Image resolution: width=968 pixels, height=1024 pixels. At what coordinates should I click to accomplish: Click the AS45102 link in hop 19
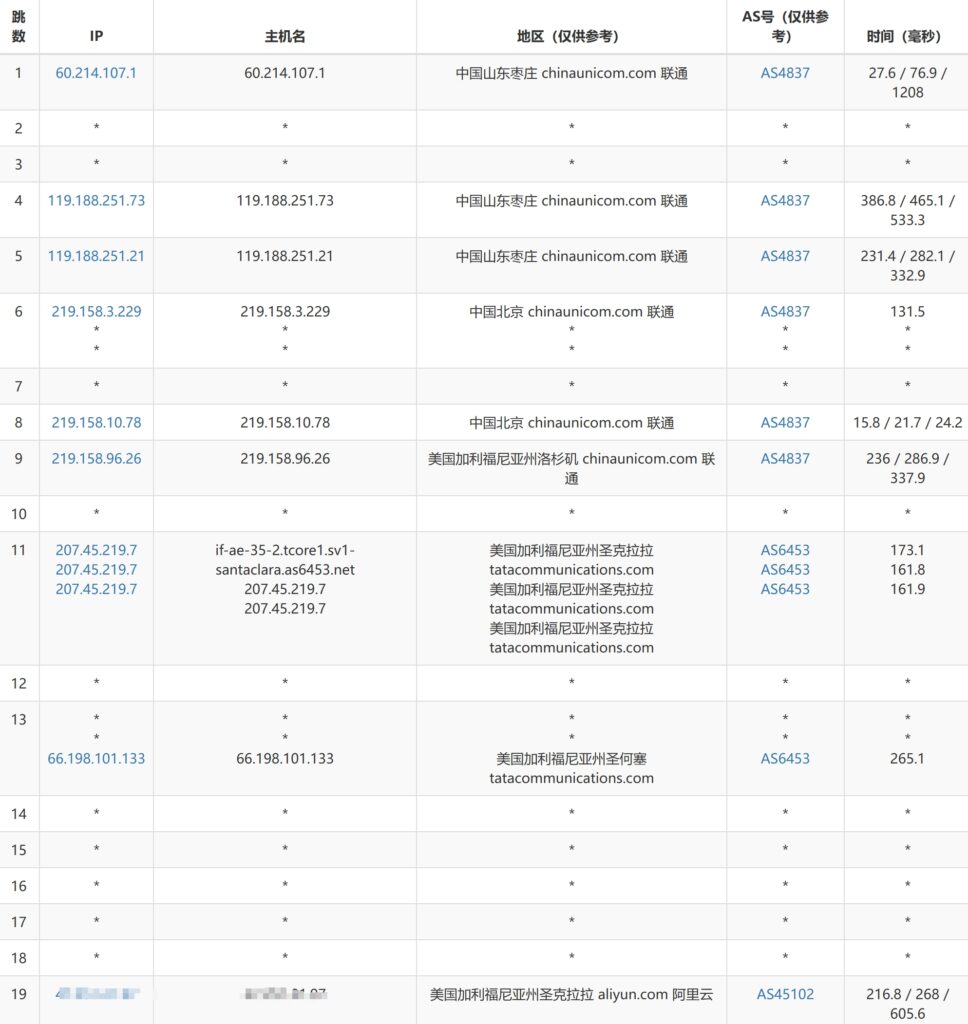coord(785,994)
